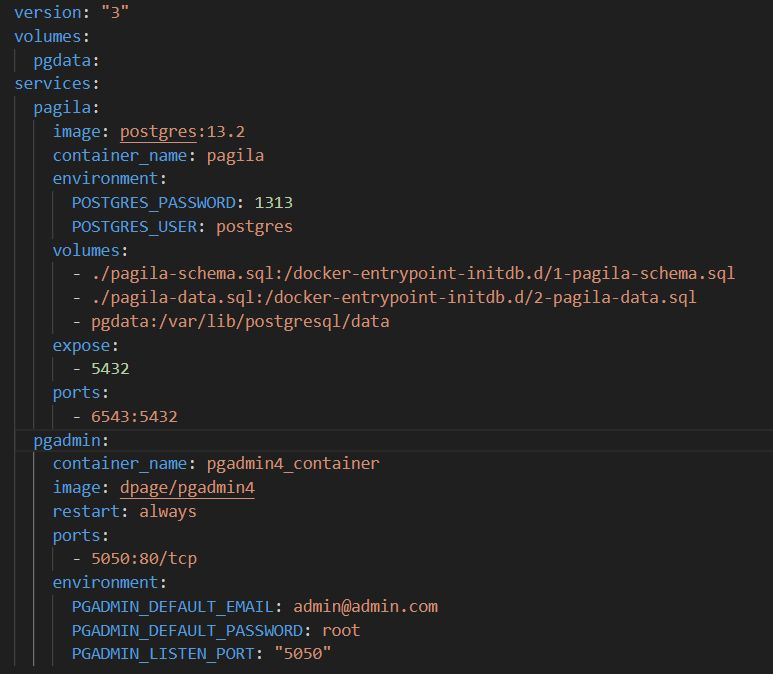Click the pgadmin image key
773x674 pixels.
click(x=76, y=488)
